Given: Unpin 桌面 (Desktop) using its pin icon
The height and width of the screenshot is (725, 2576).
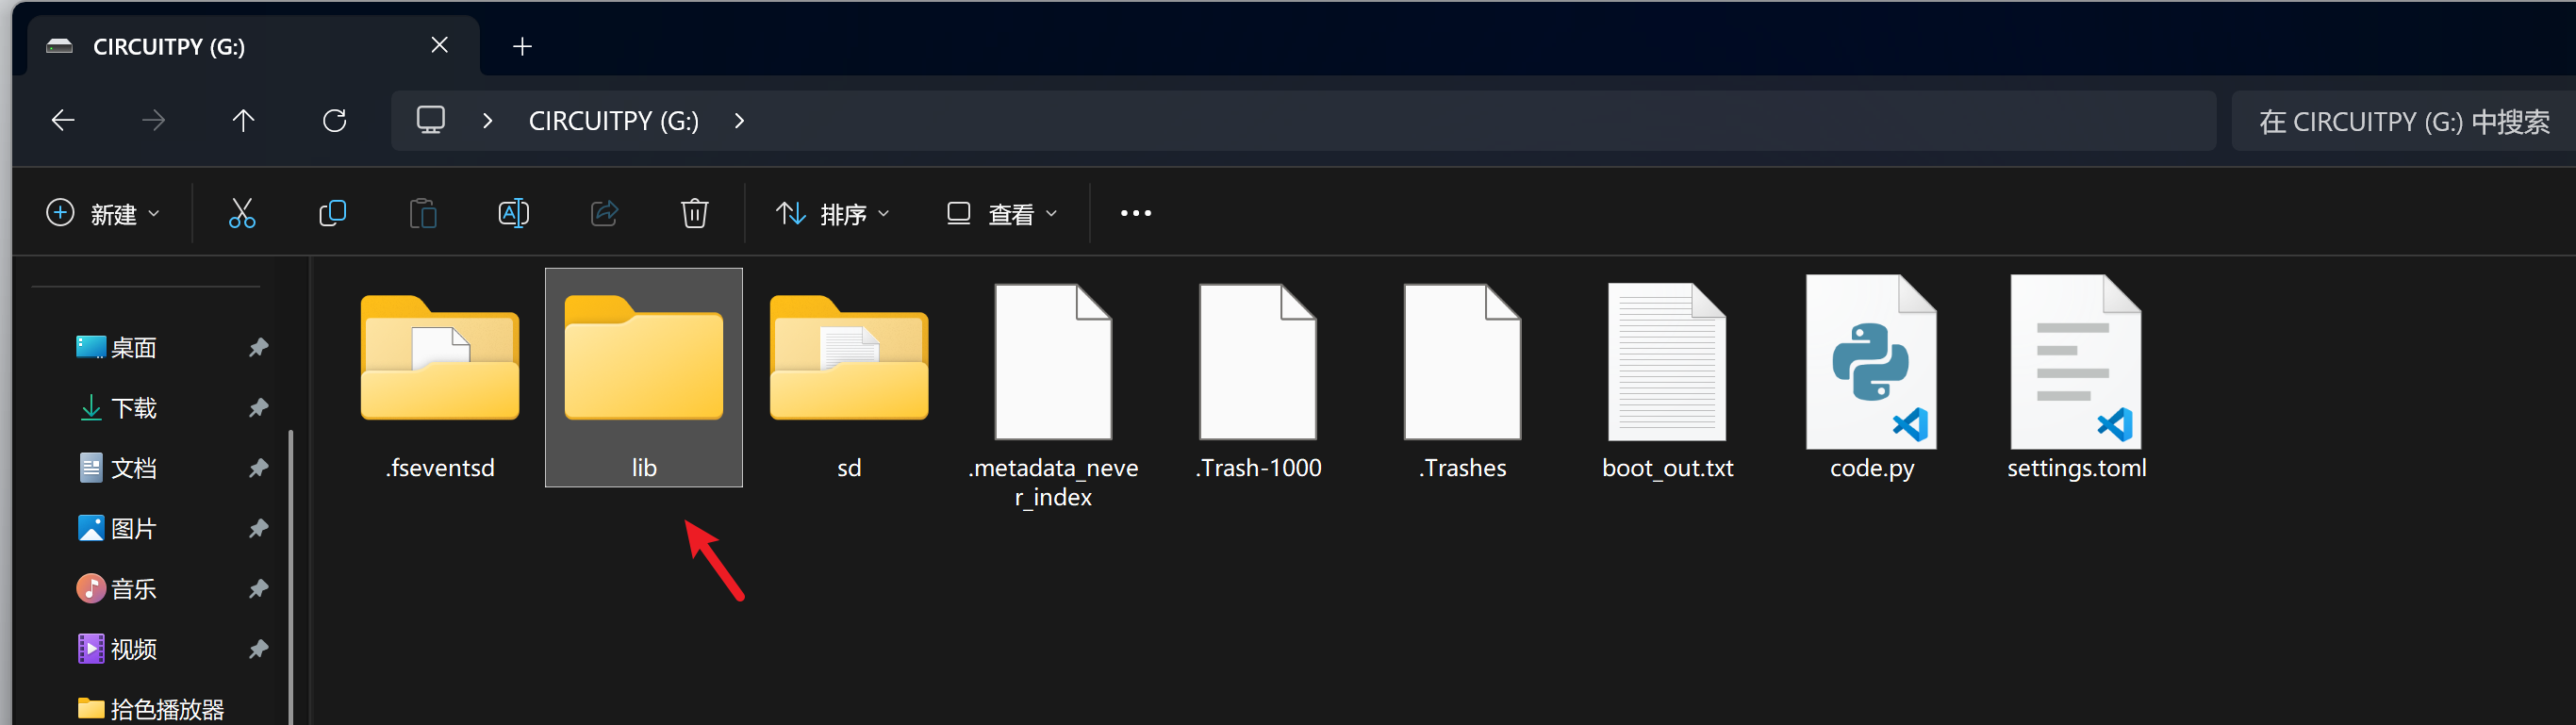Looking at the screenshot, I should (x=258, y=347).
